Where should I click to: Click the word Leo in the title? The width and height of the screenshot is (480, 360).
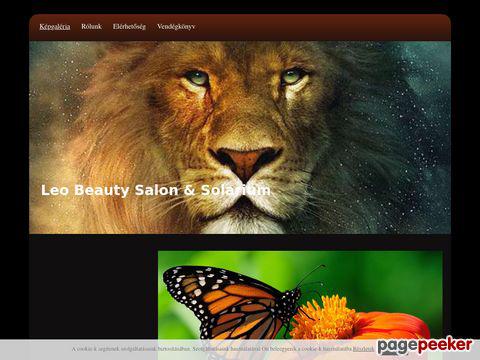[x=55, y=190]
